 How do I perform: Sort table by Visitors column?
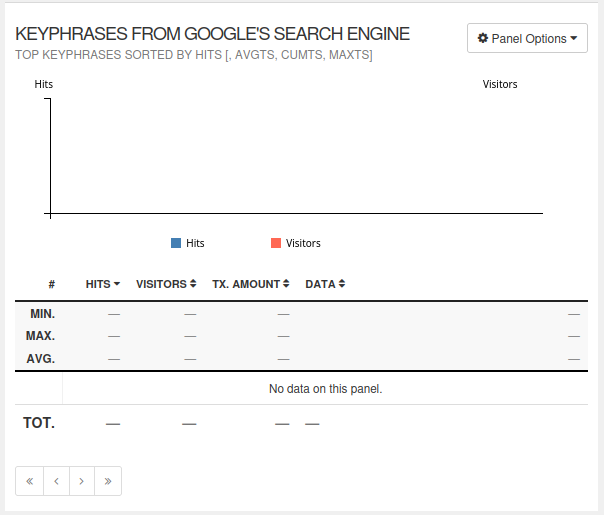click(x=166, y=284)
